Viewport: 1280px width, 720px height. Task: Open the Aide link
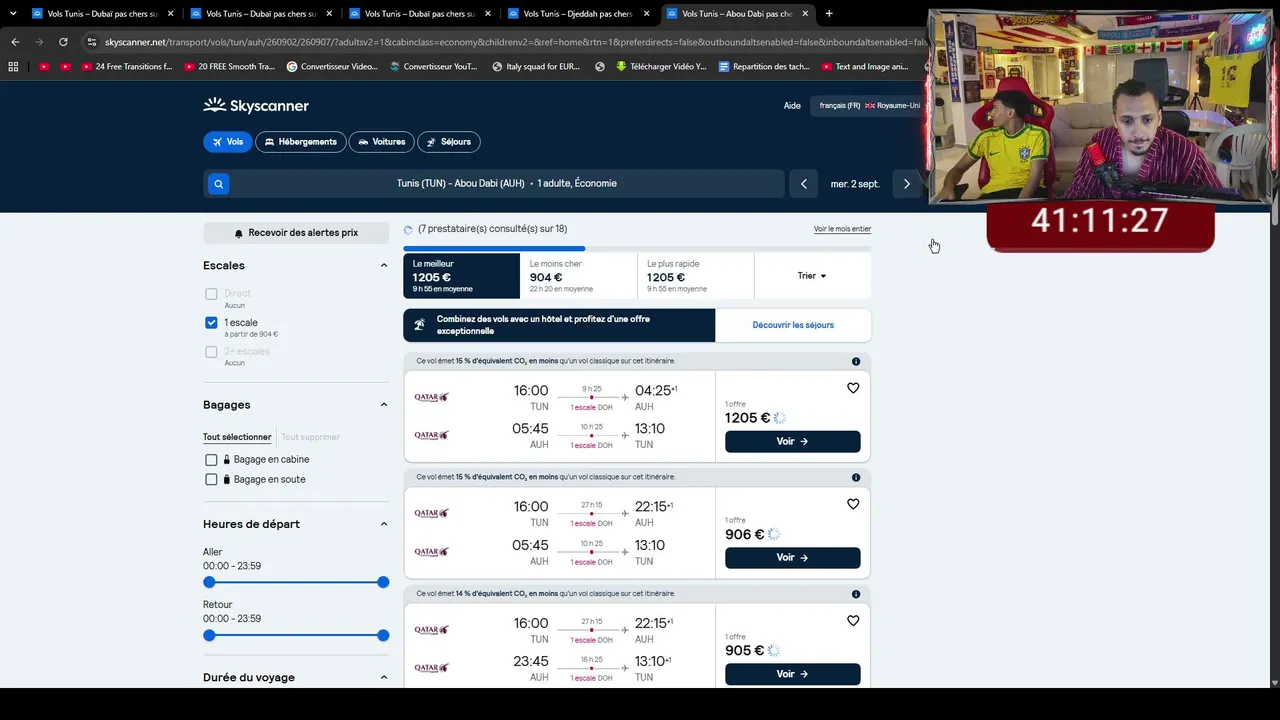click(x=792, y=106)
